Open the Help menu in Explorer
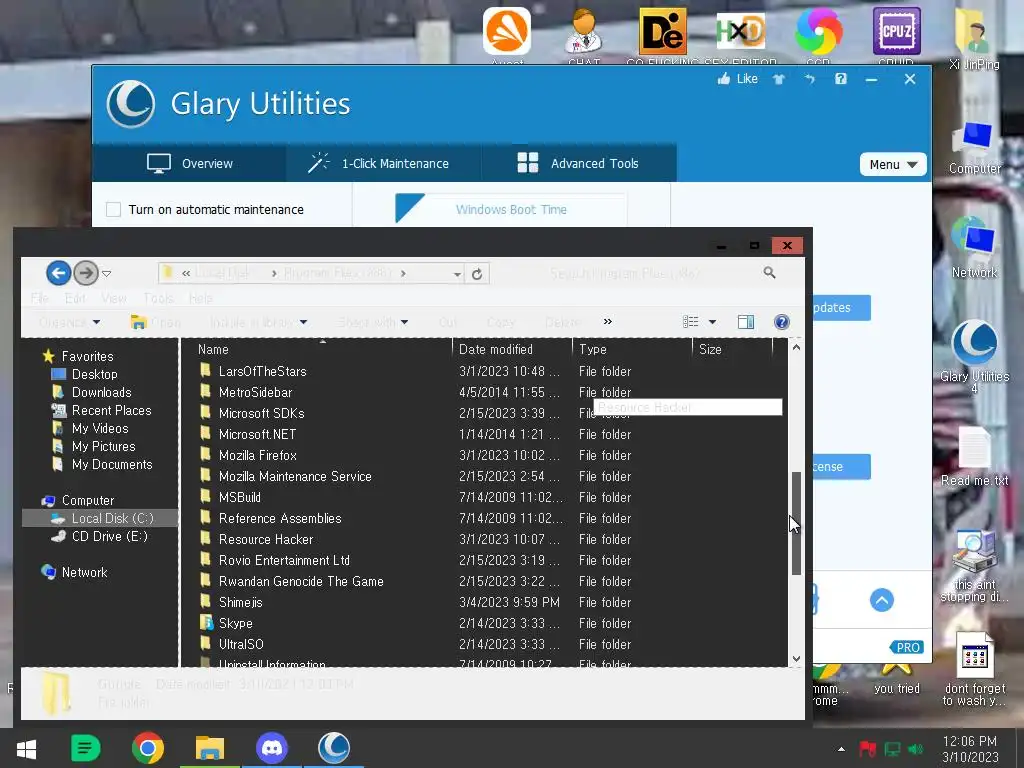 200,298
